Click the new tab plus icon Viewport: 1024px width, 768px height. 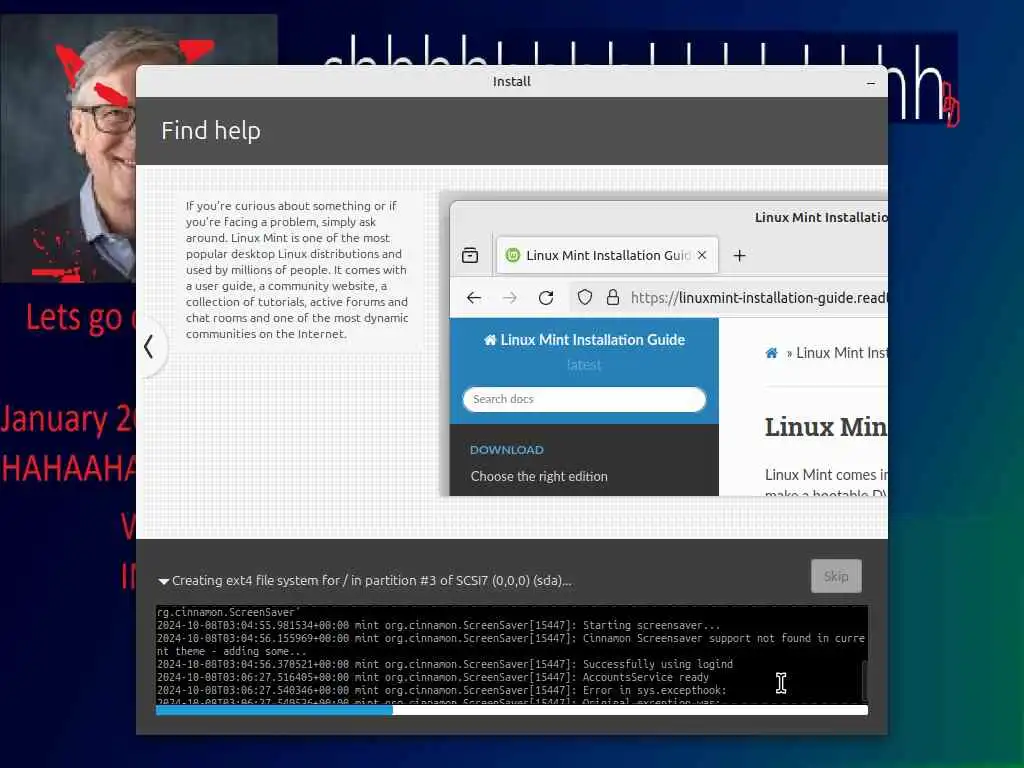pos(739,255)
